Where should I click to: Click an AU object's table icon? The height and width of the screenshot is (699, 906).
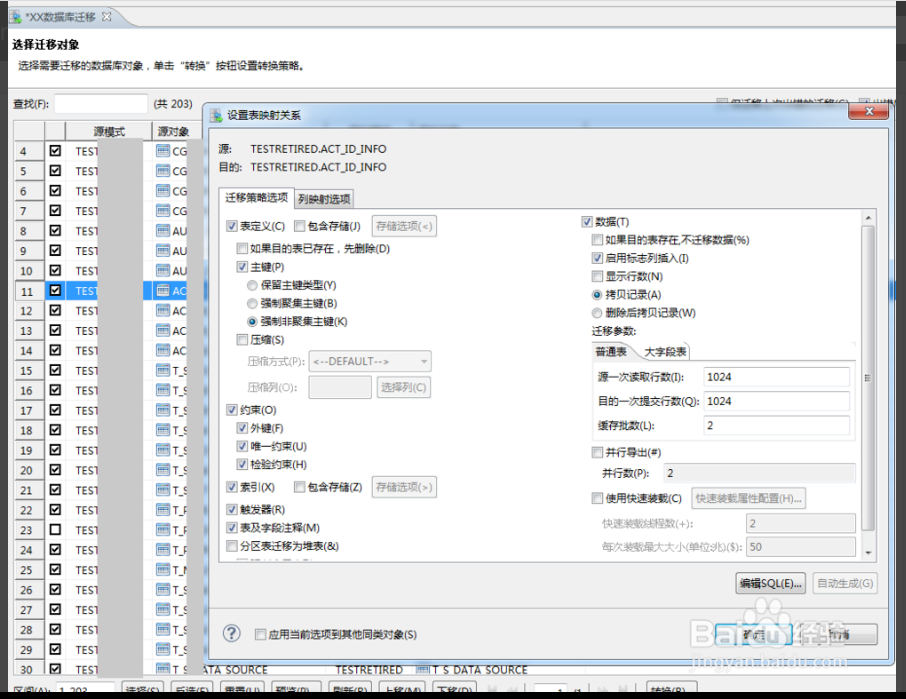click(164, 230)
